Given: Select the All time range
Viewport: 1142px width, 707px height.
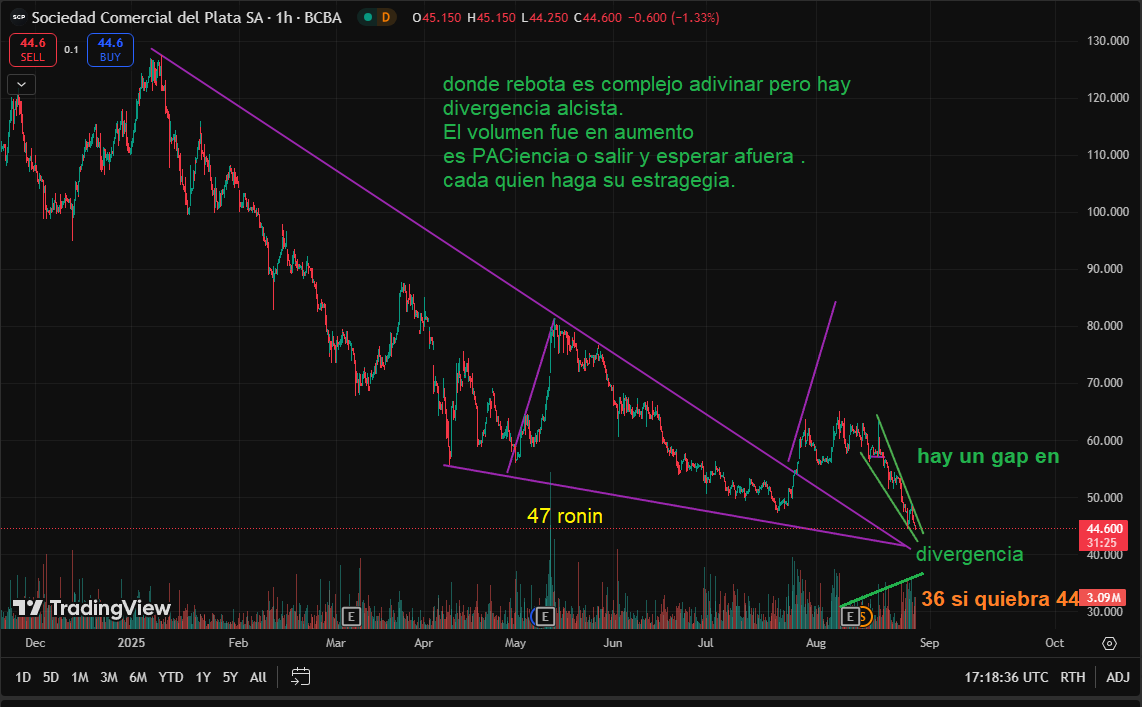Looking at the screenshot, I should (258, 677).
